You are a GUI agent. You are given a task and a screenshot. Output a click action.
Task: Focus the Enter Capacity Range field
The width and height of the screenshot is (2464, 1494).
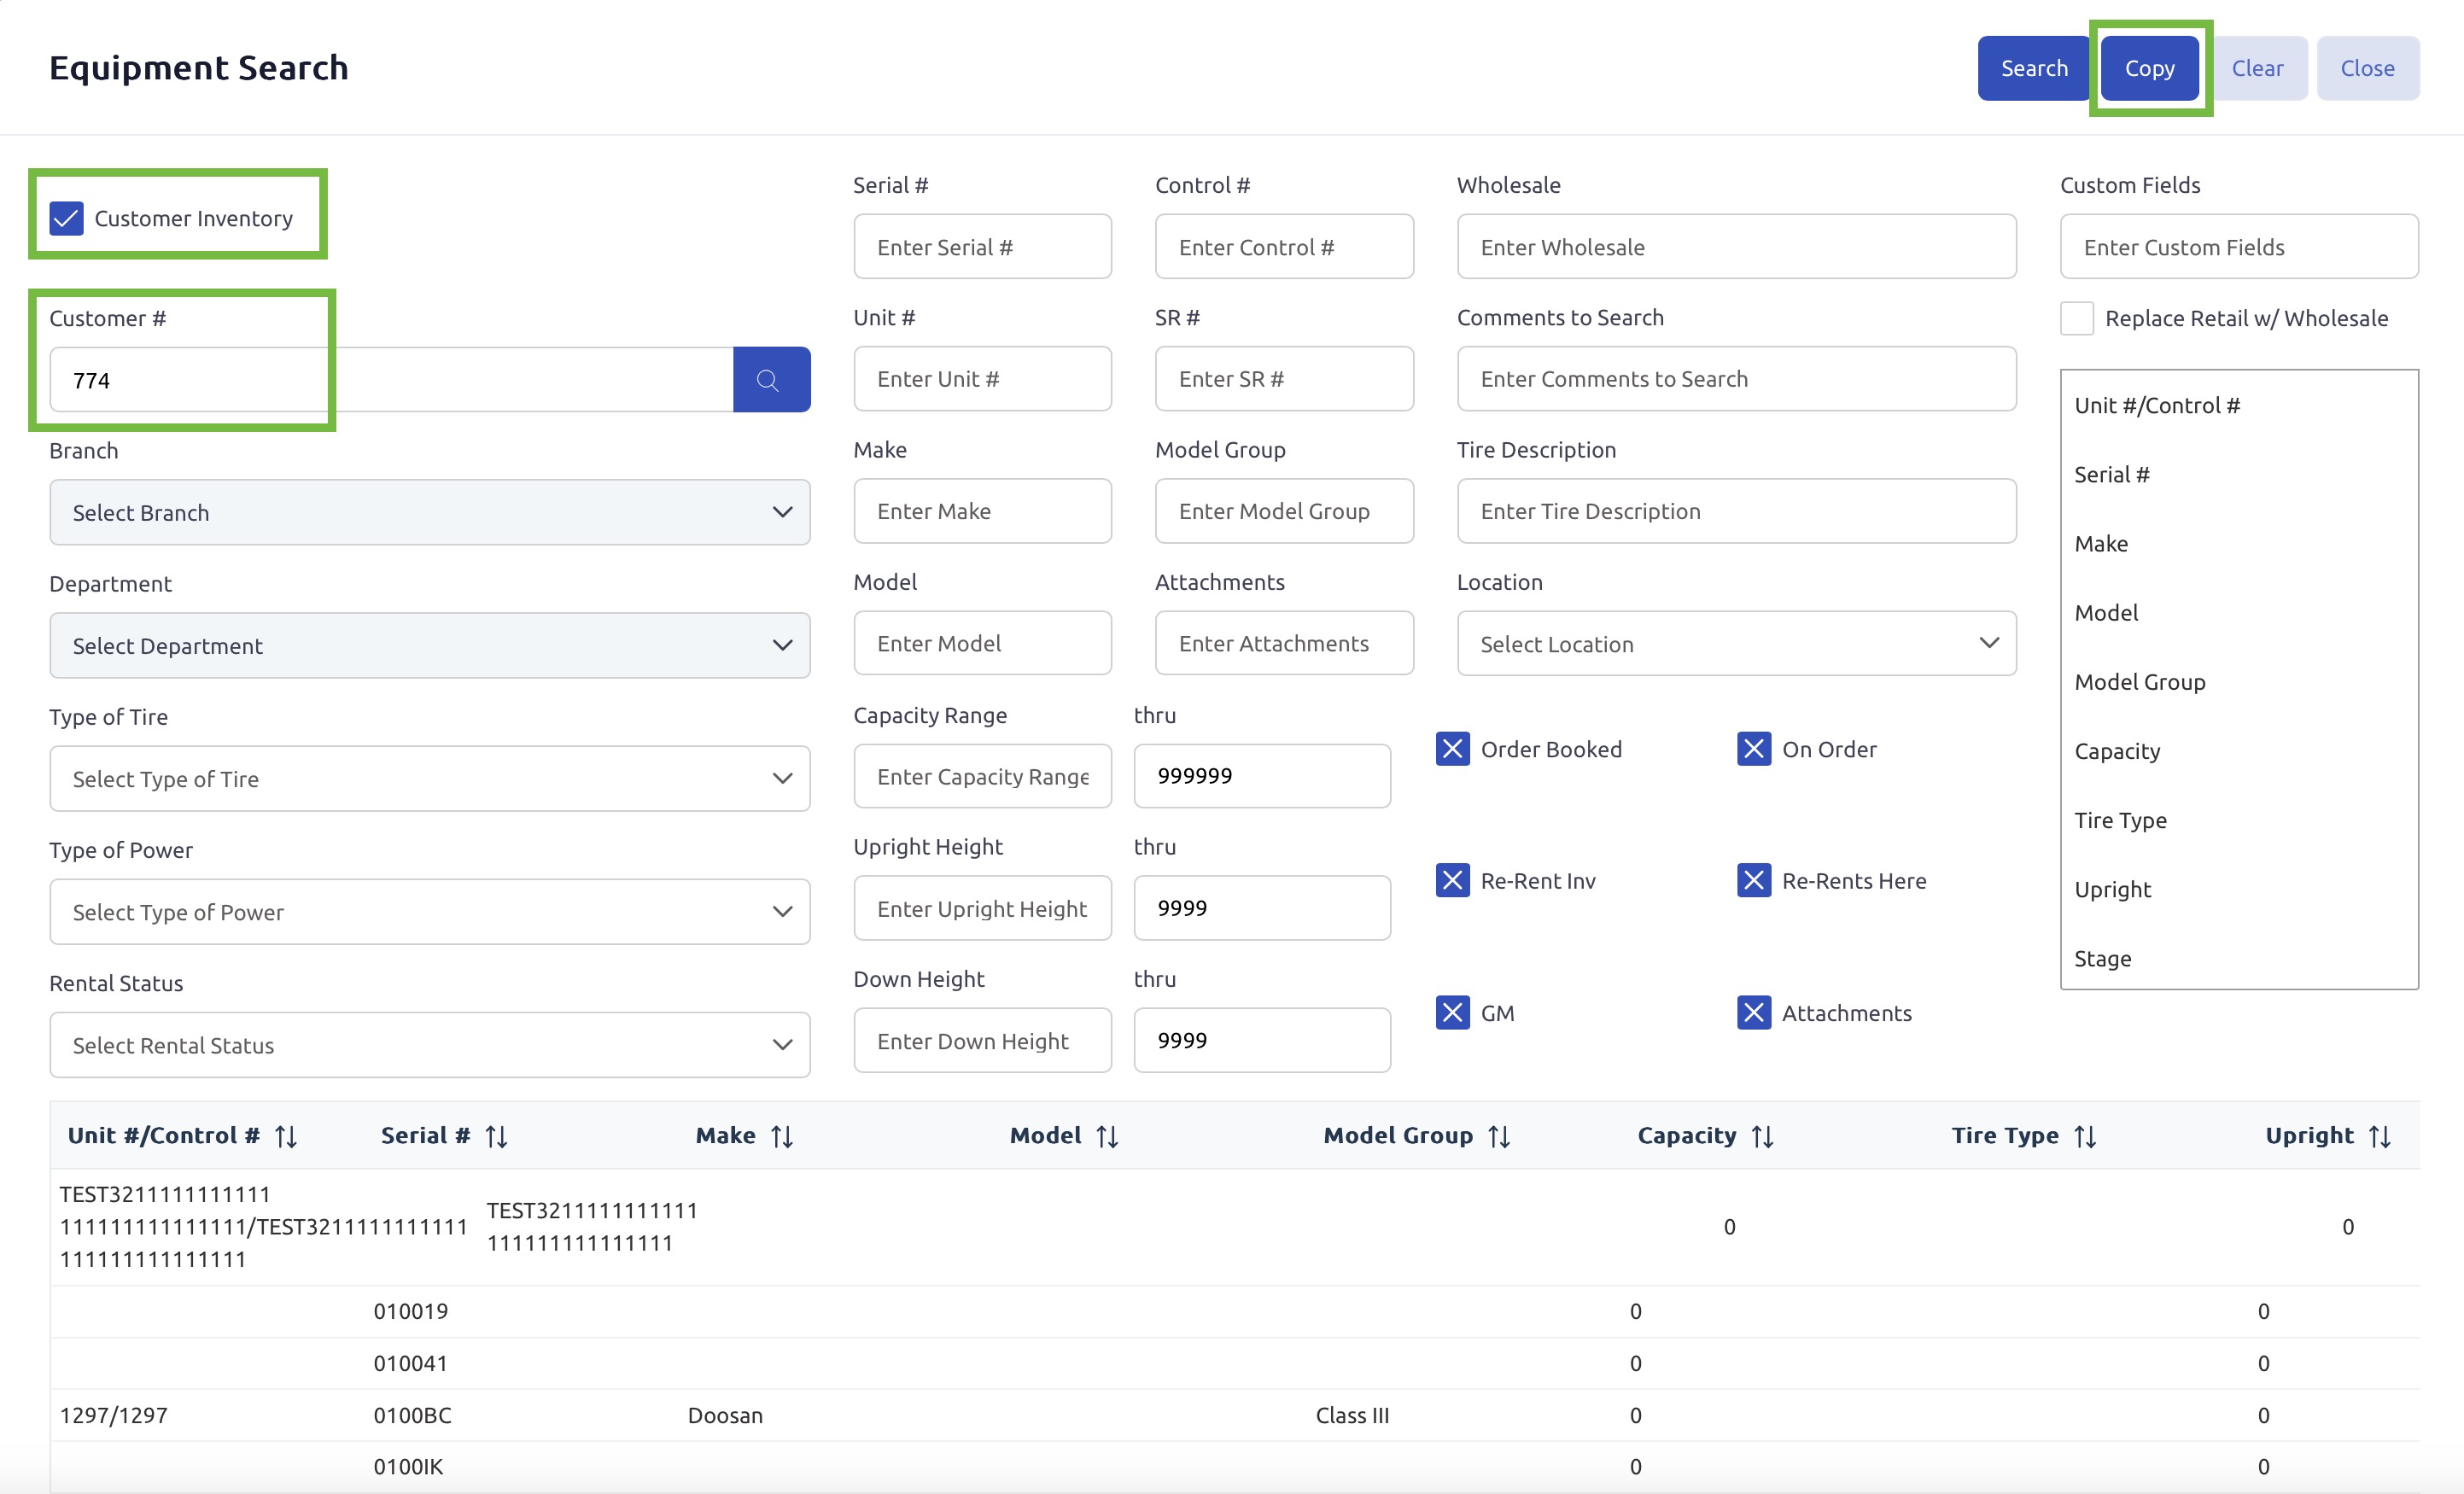982,776
